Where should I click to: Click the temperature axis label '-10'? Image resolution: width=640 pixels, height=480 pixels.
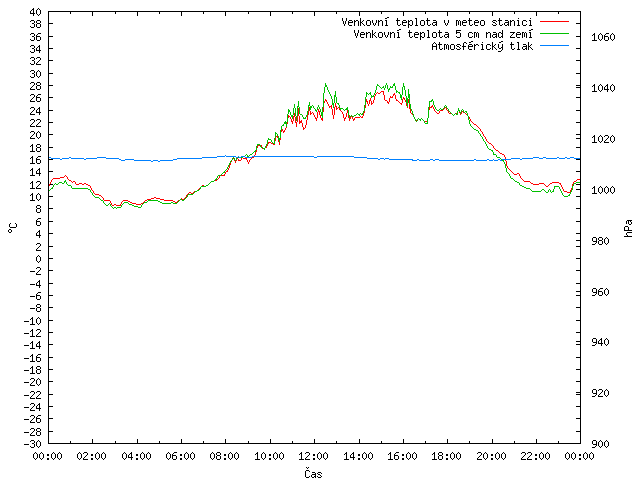tap(33, 320)
